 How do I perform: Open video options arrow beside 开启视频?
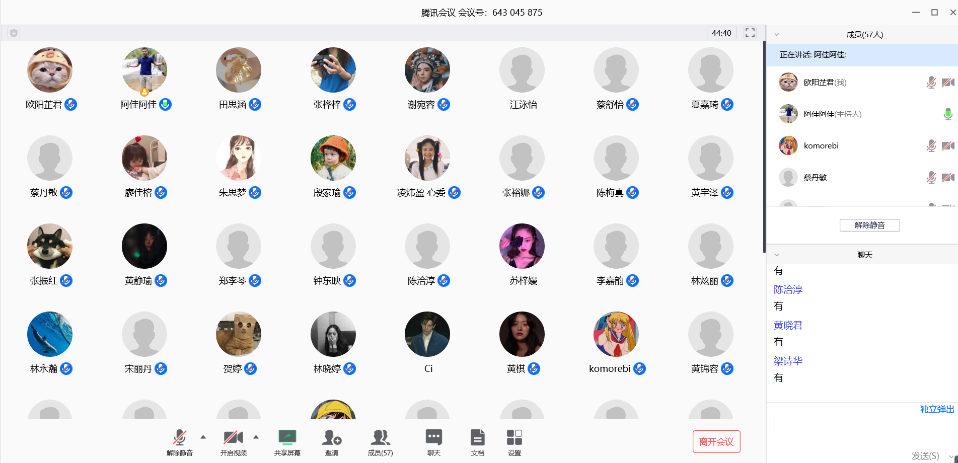(x=256, y=437)
